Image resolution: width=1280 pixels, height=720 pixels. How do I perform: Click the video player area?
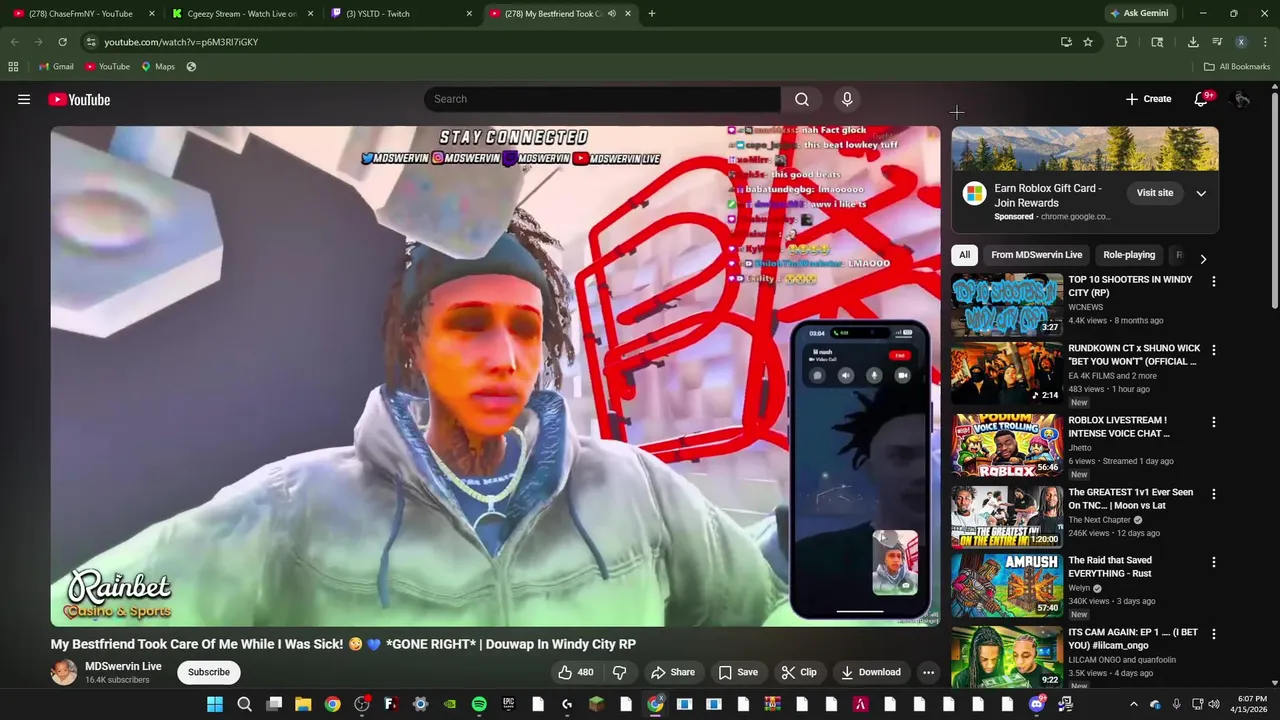coord(496,376)
